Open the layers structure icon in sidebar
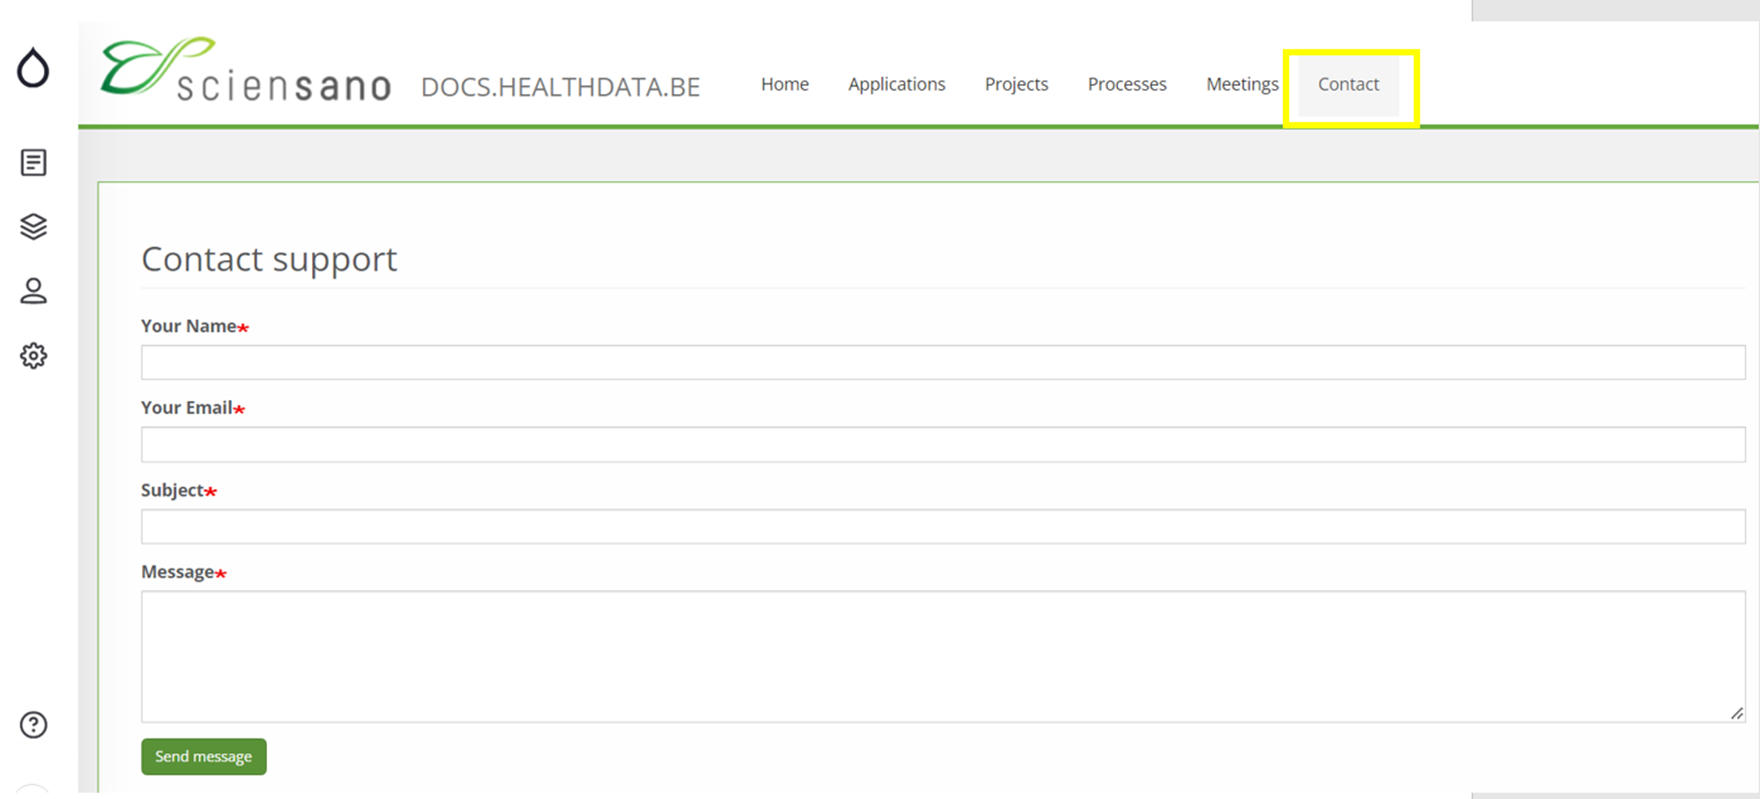 point(33,227)
